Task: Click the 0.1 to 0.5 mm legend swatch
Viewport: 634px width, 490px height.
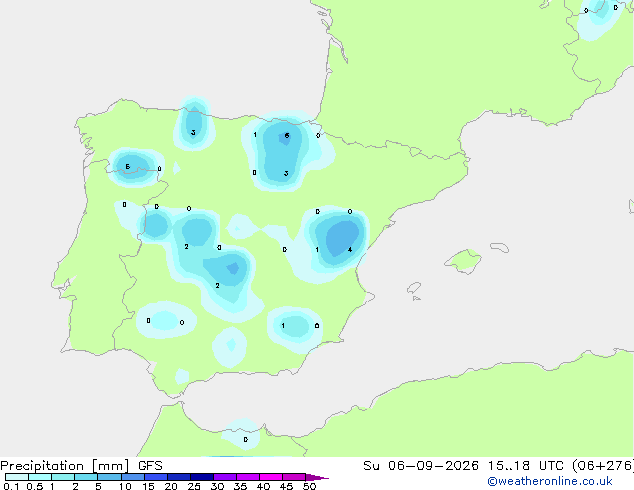Action: tap(17, 477)
